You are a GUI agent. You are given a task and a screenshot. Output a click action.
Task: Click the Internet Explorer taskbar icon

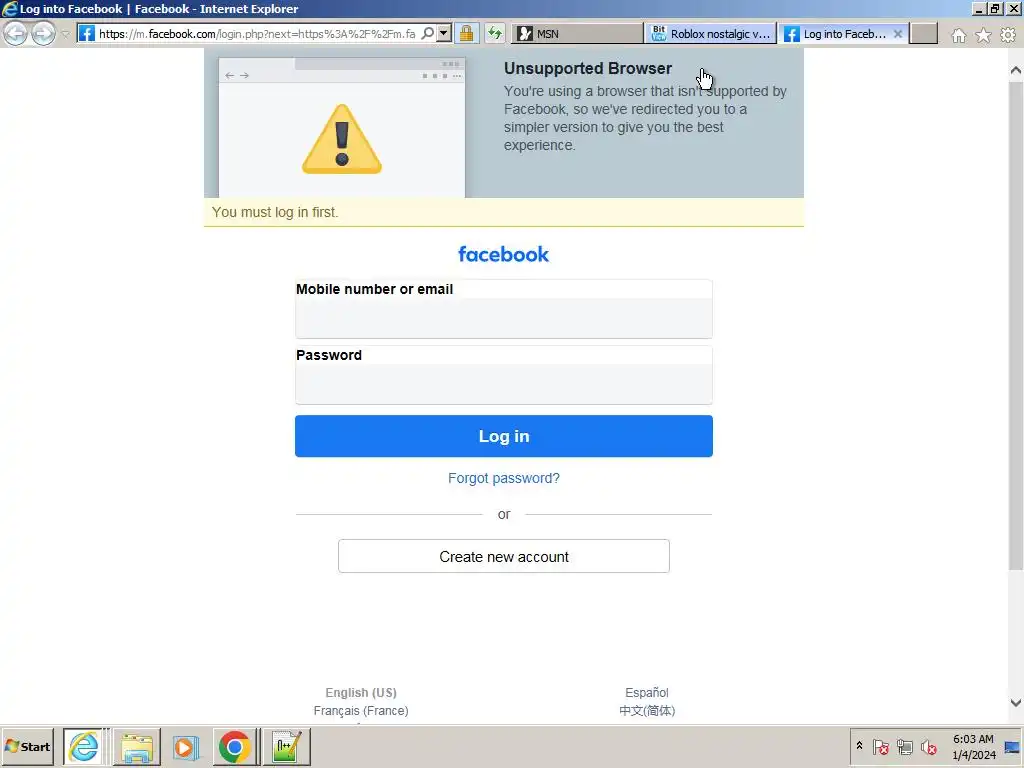point(84,746)
